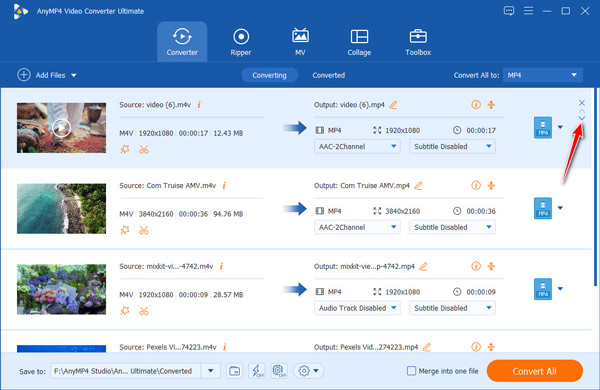Toggle the GPU chip OFF icon

(279, 371)
